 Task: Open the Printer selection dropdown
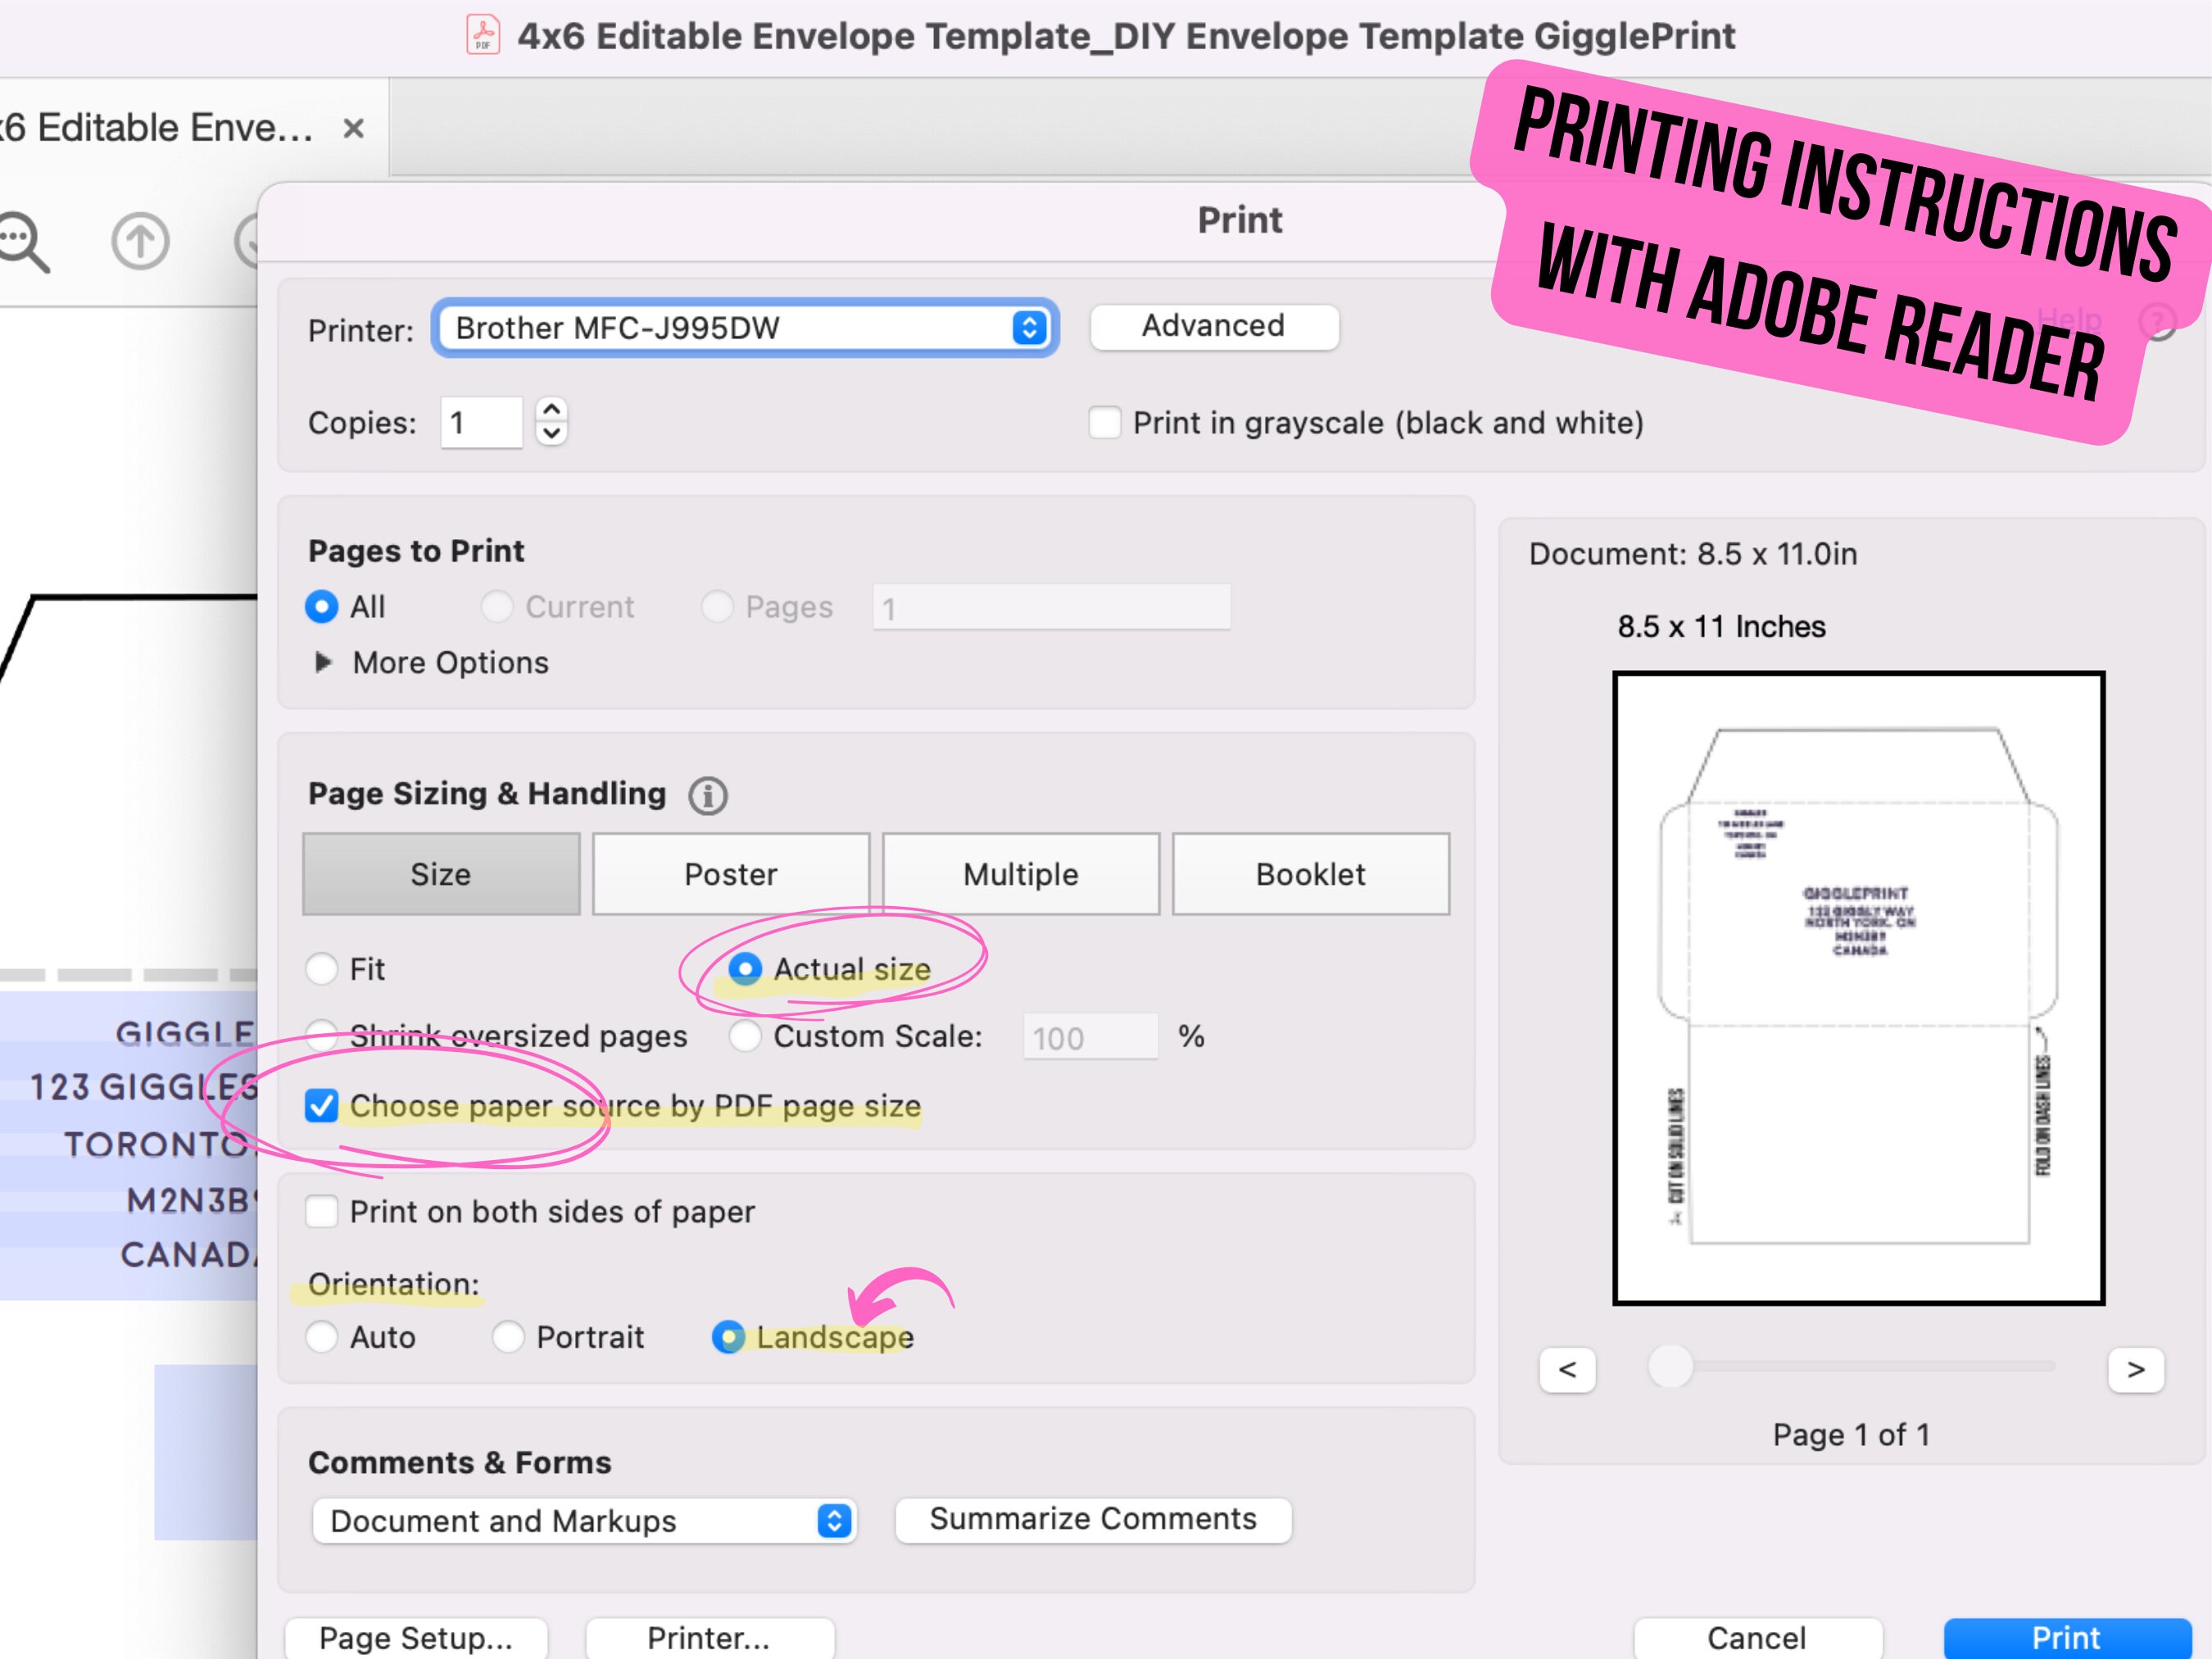[745, 328]
